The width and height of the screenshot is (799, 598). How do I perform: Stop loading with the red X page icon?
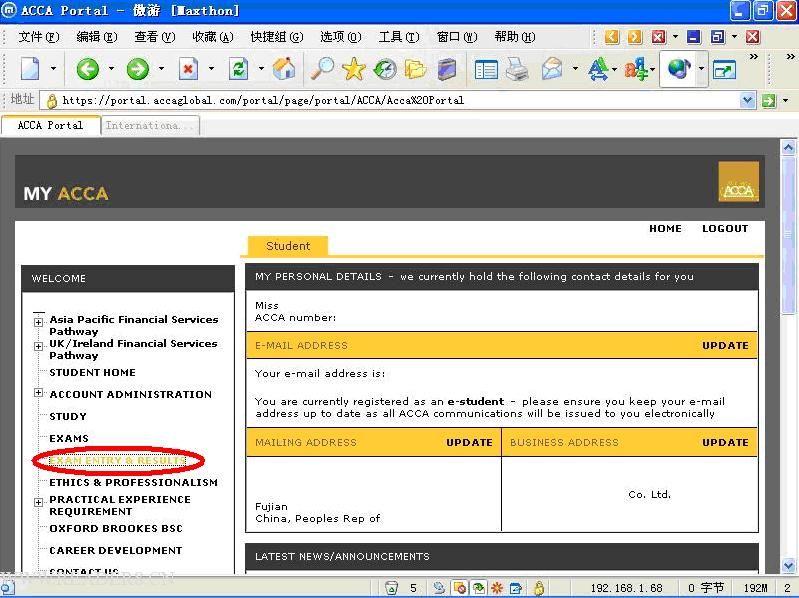point(188,69)
